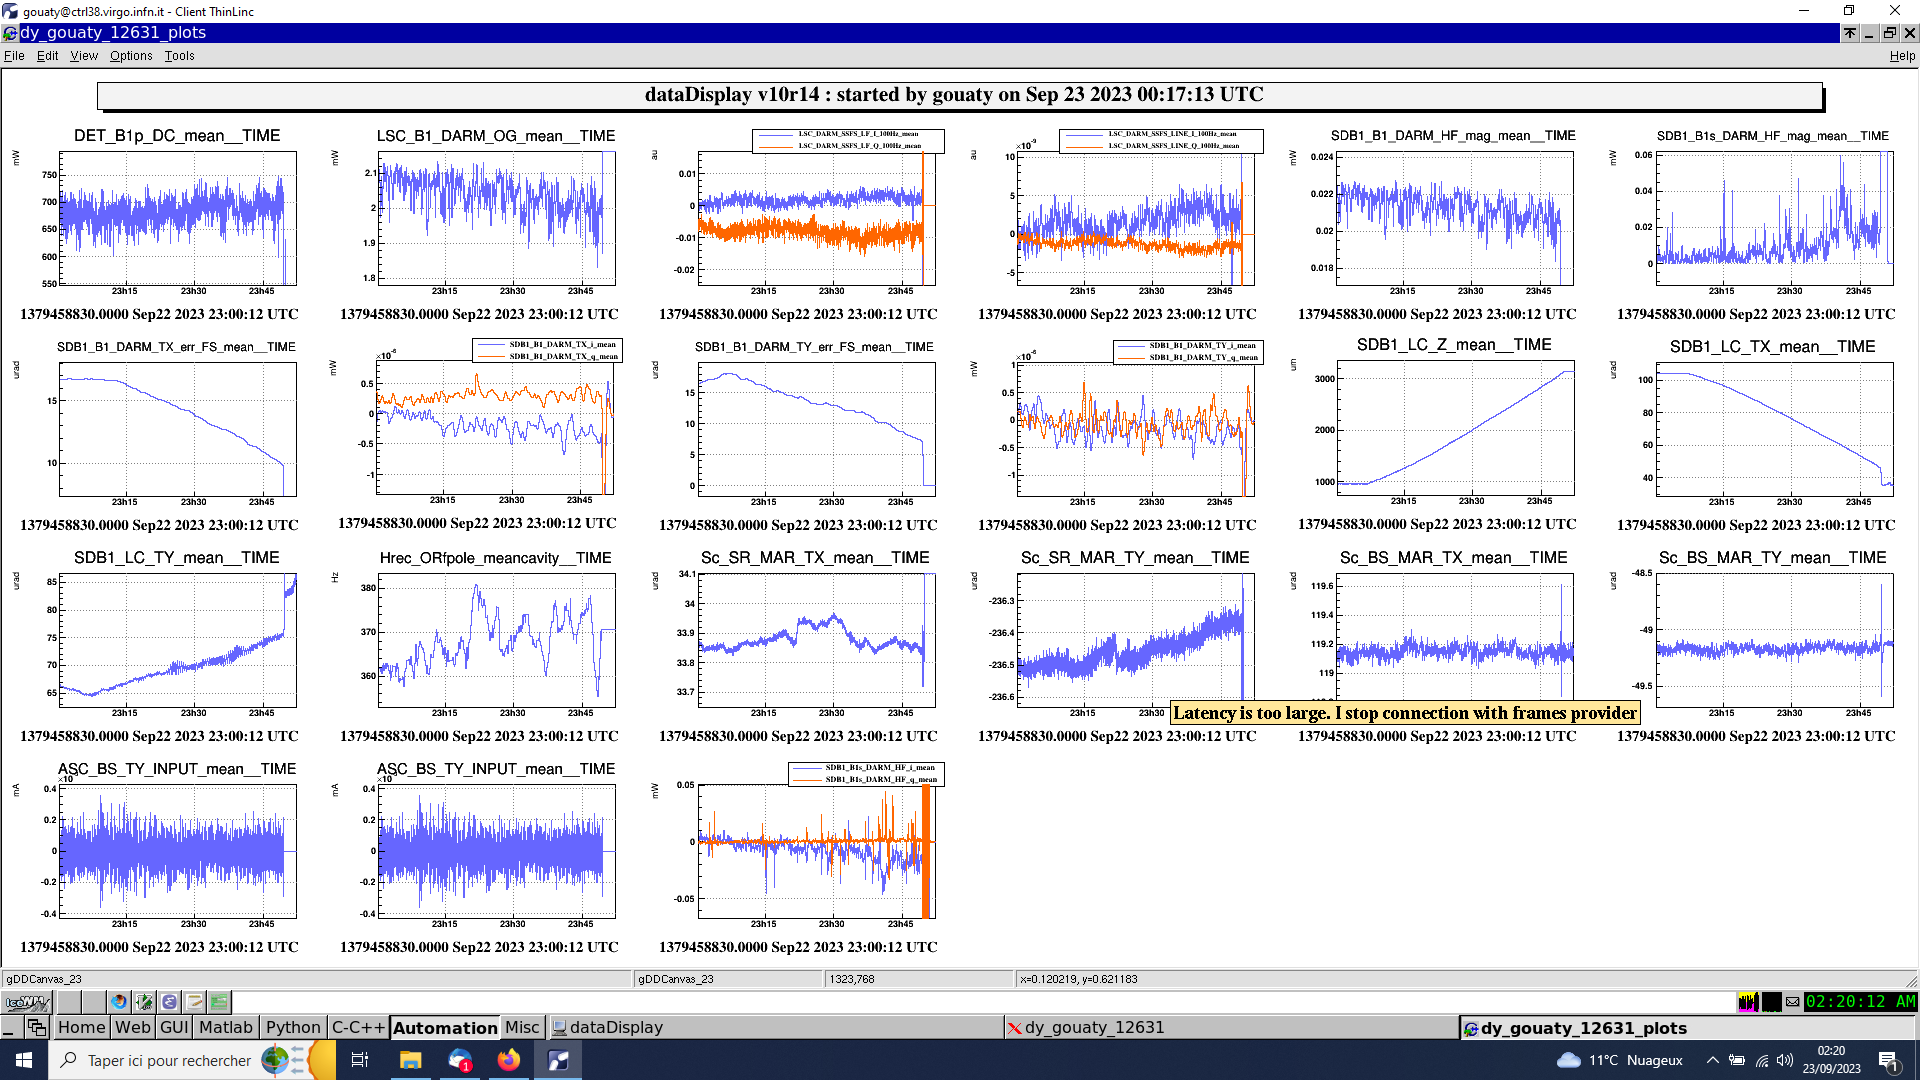Select the dy_gouaty_12631 taskbar window entry
The image size is (1920, 1080).
point(1094,1027)
